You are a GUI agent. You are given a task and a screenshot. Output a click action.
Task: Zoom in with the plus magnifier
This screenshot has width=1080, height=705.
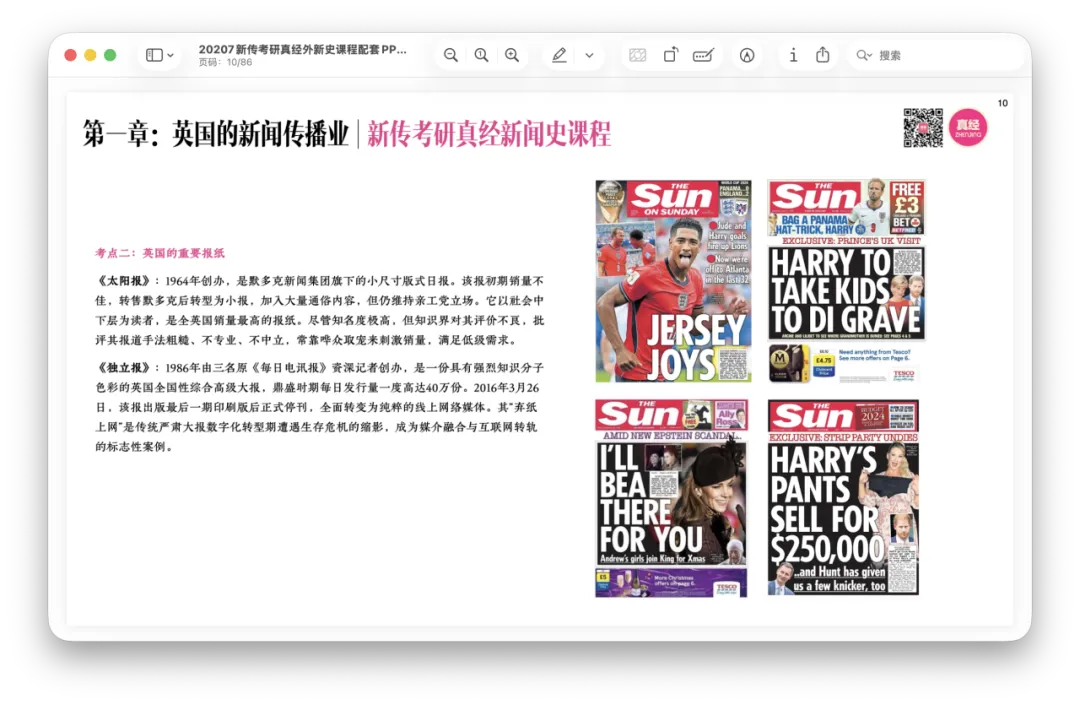[x=512, y=55]
